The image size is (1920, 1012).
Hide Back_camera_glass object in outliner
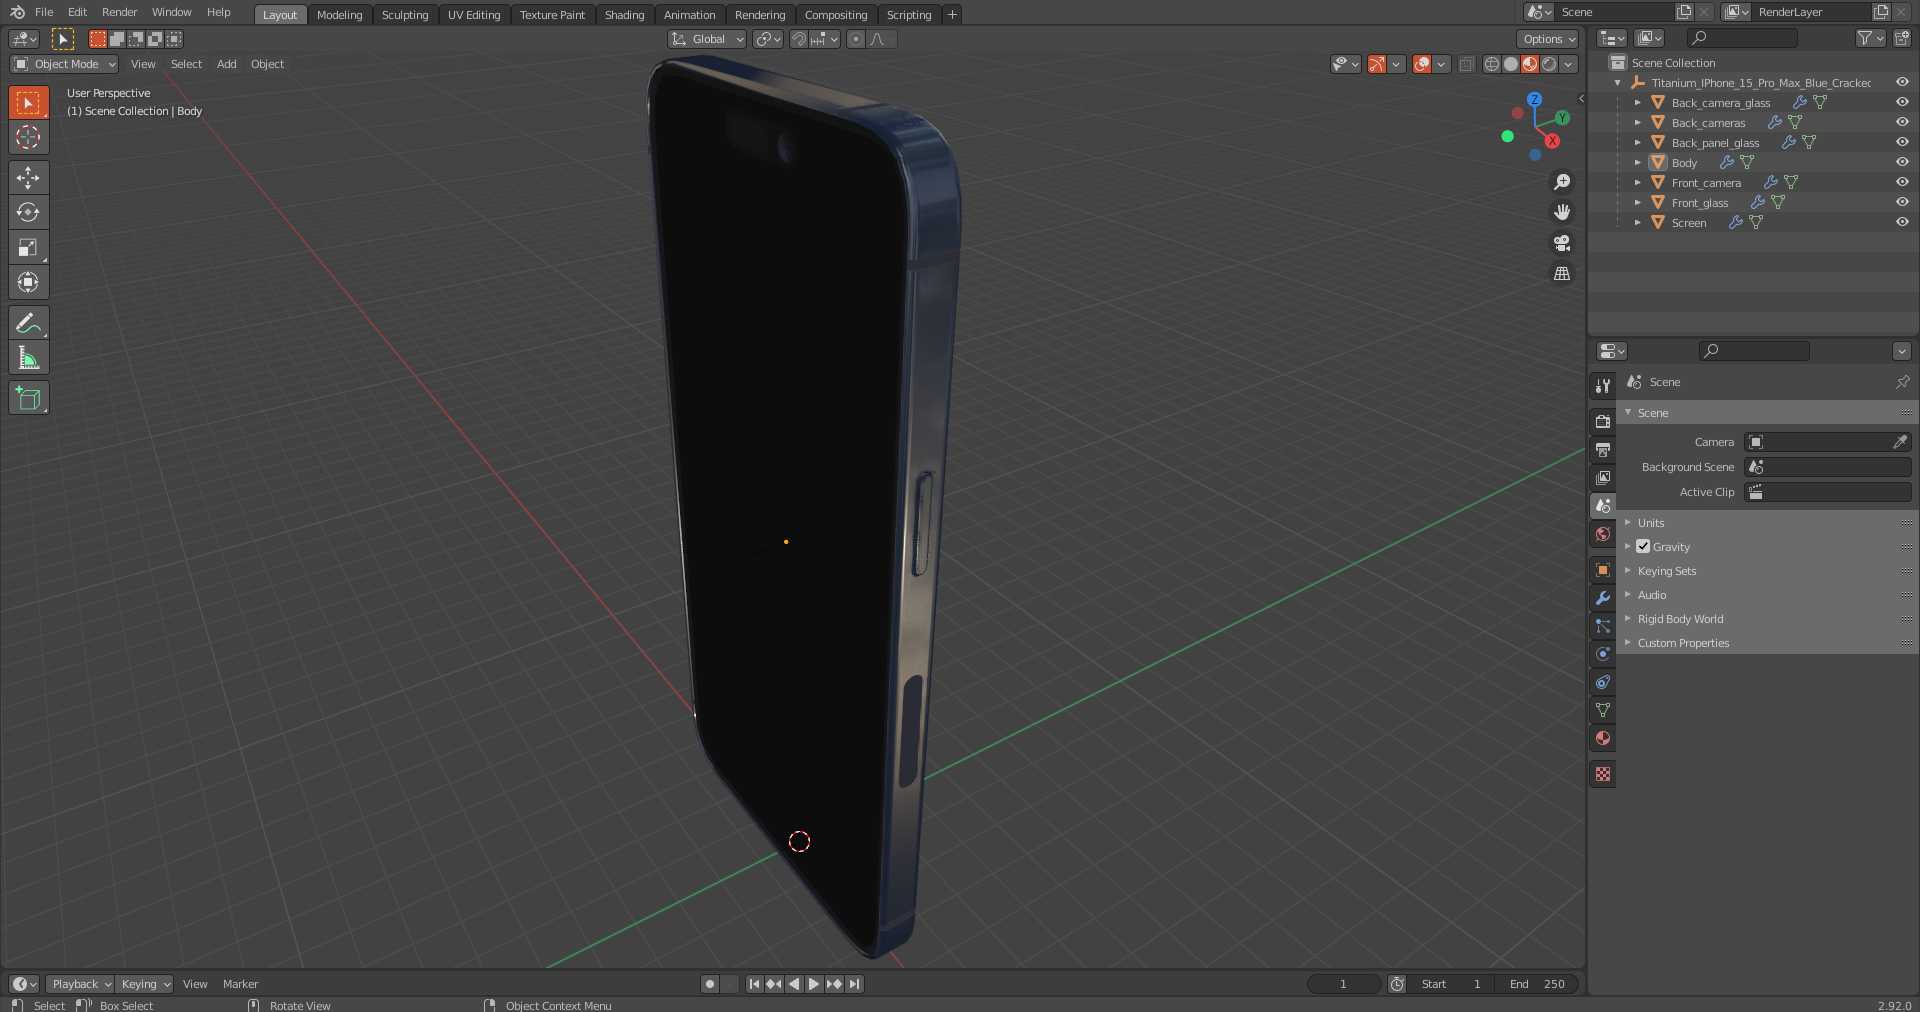coord(1902,102)
